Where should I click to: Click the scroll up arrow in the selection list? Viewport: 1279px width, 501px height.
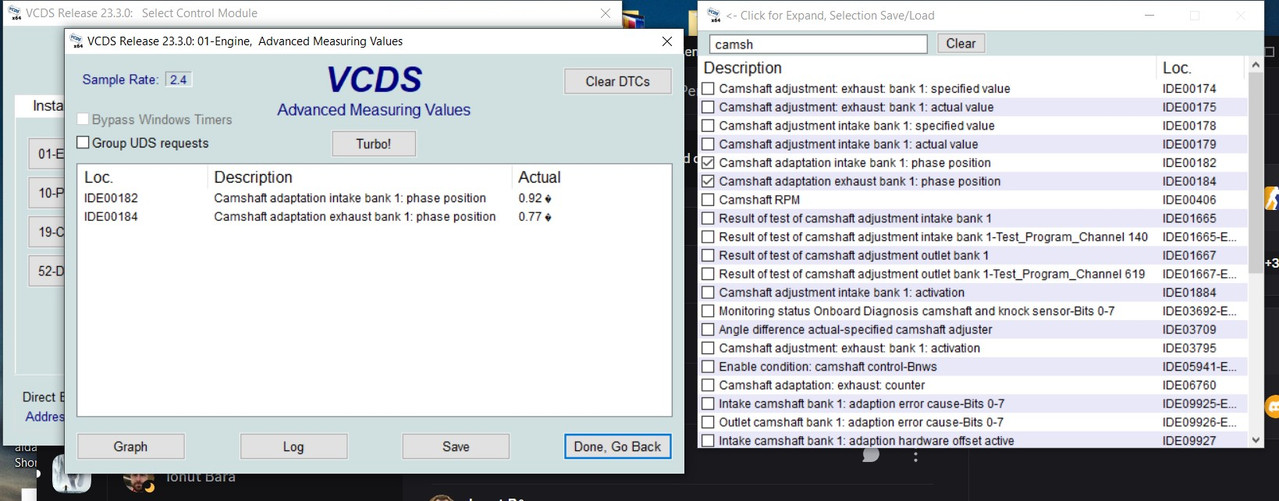click(x=1256, y=66)
